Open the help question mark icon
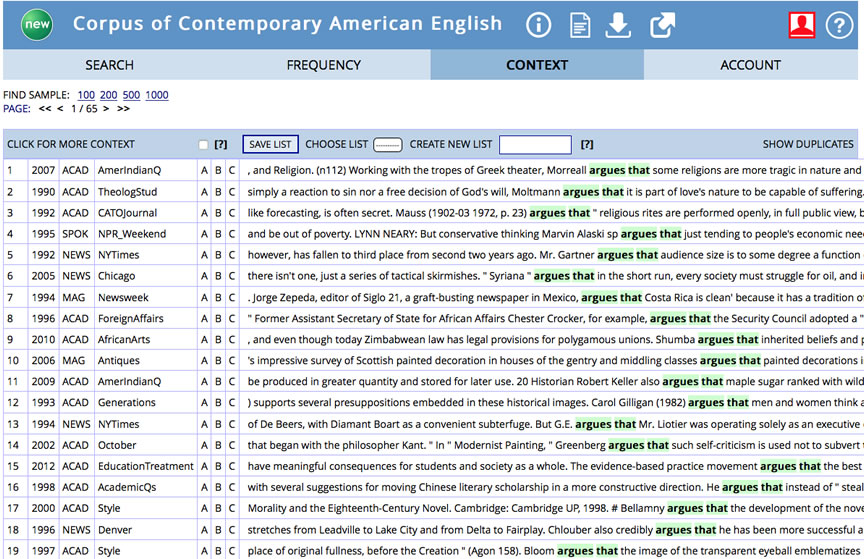The height and width of the screenshot is (559, 864). pyautogui.click(x=839, y=25)
